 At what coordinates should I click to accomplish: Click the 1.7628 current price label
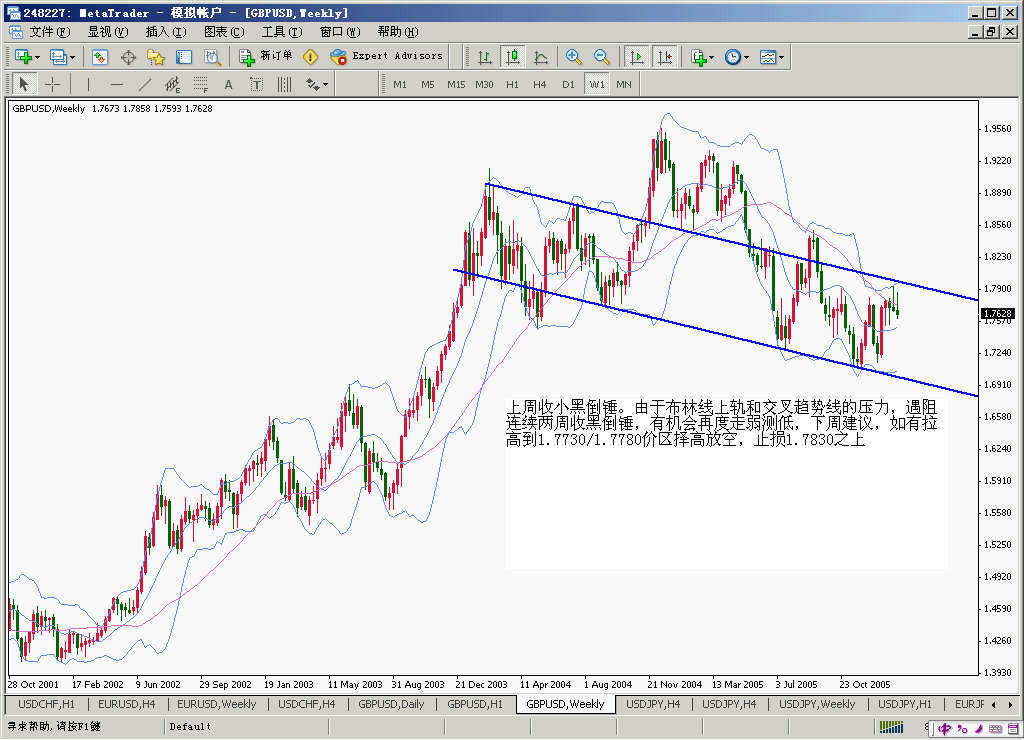coord(997,314)
